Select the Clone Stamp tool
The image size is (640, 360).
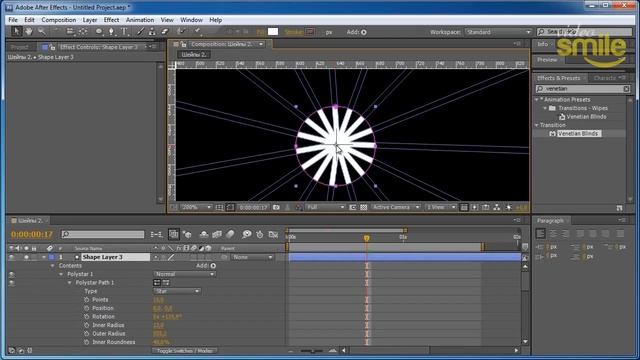152,31
